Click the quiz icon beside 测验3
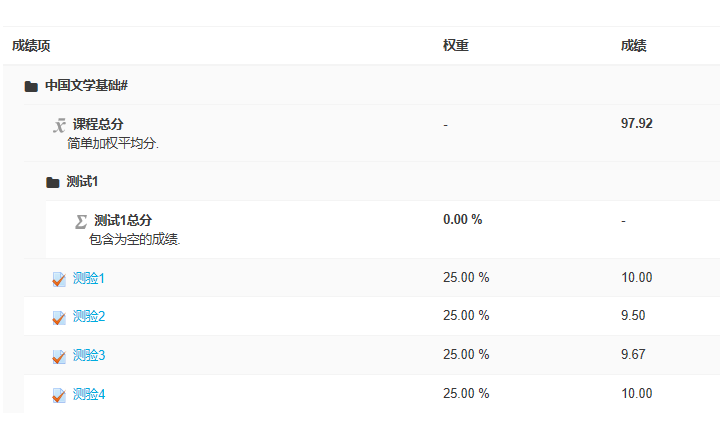 pyautogui.click(x=59, y=356)
